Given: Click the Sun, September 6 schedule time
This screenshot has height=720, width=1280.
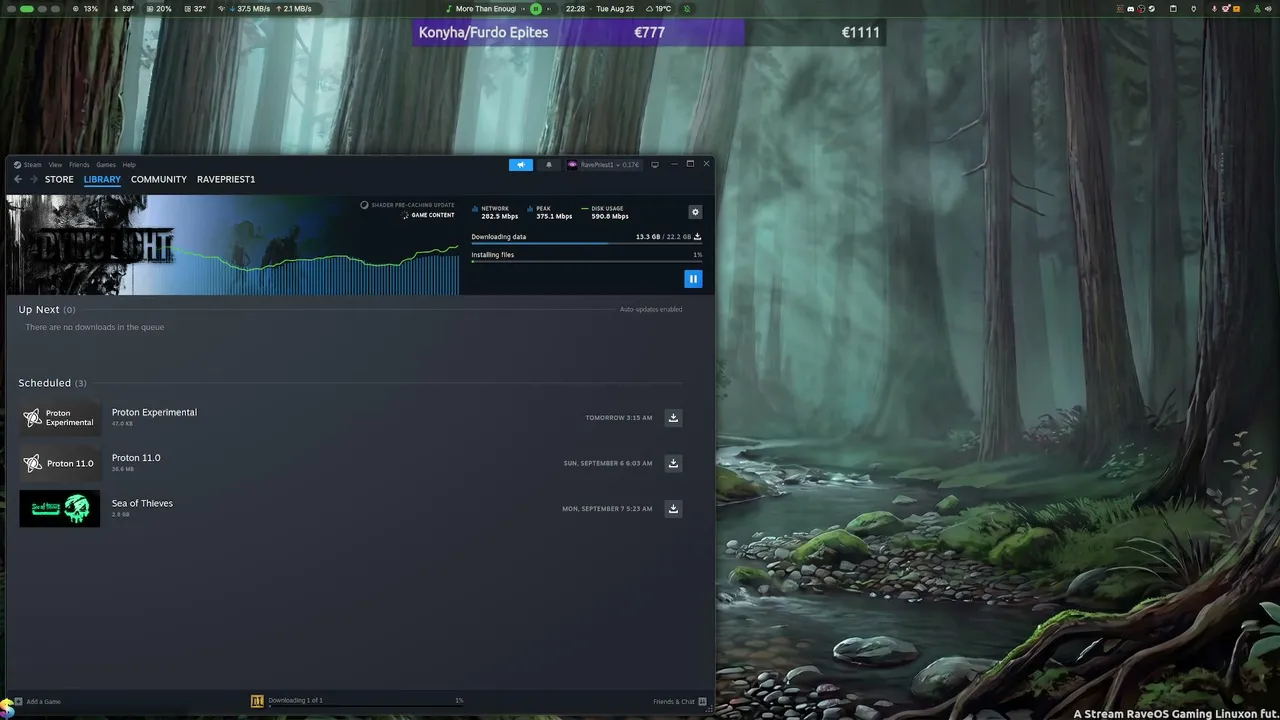Looking at the screenshot, I should tap(608, 463).
